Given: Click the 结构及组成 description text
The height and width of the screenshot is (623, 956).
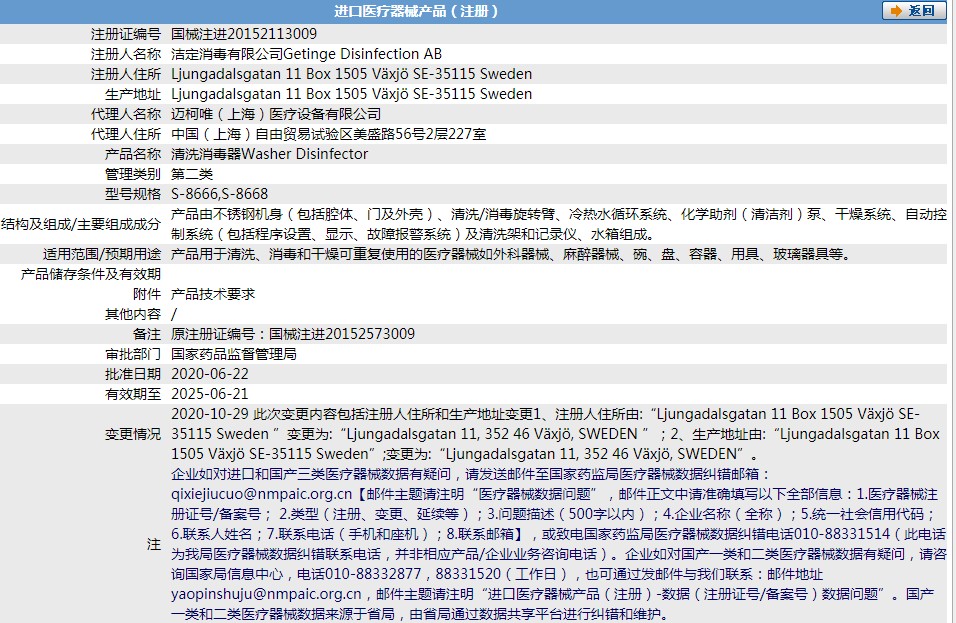Looking at the screenshot, I should [558, 224].
